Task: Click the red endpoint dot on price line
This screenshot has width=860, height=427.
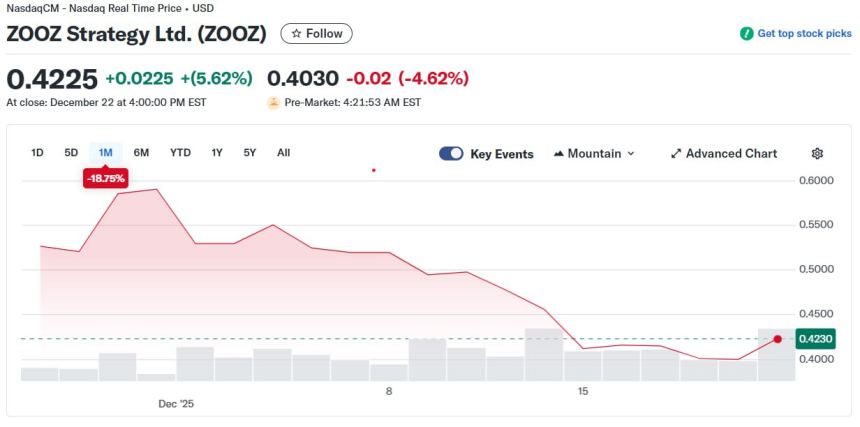Action: pos(778,339)
